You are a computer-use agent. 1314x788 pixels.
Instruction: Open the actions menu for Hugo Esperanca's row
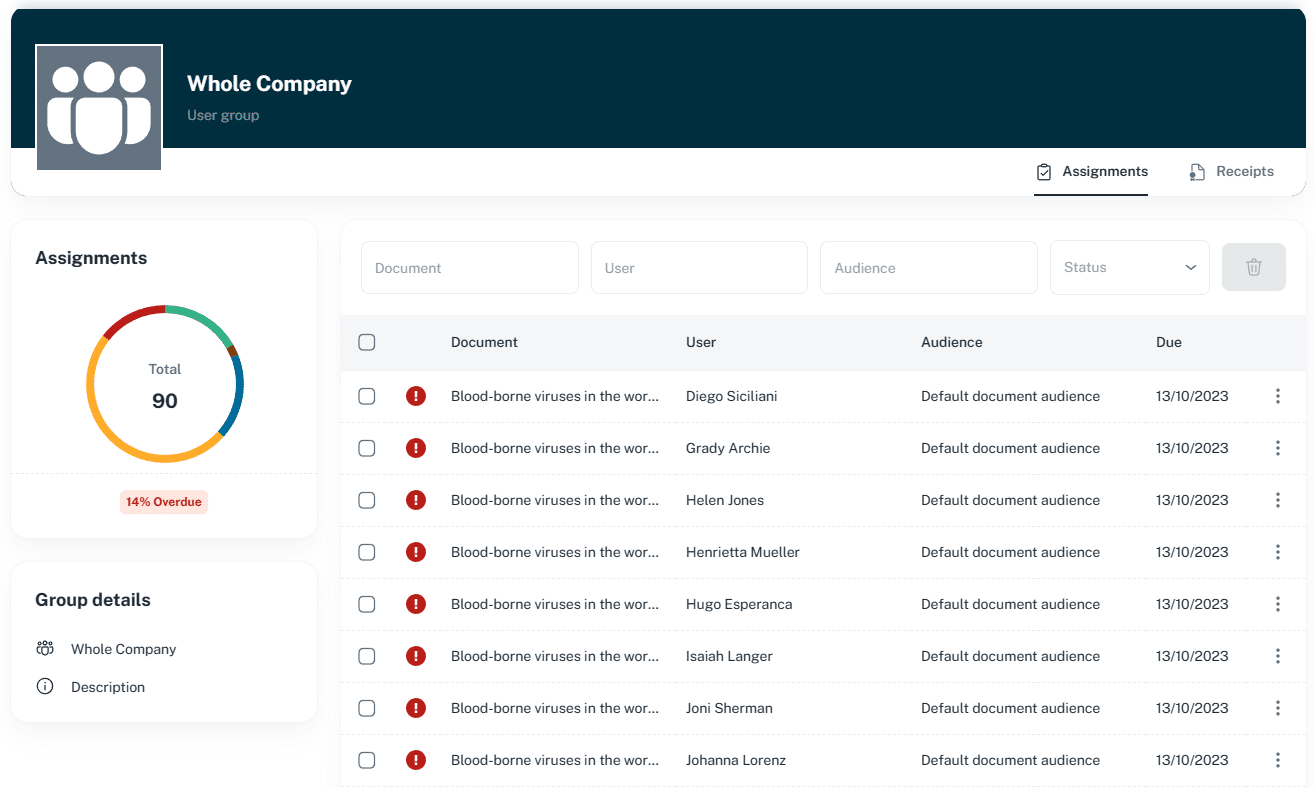pyautogui.click(x=1277, y=604)
